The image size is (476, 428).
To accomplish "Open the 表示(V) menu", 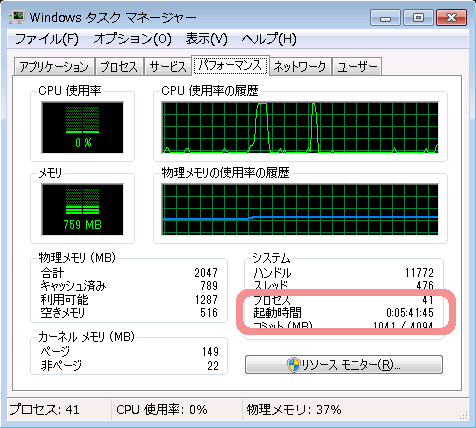I will click(207, 39).
